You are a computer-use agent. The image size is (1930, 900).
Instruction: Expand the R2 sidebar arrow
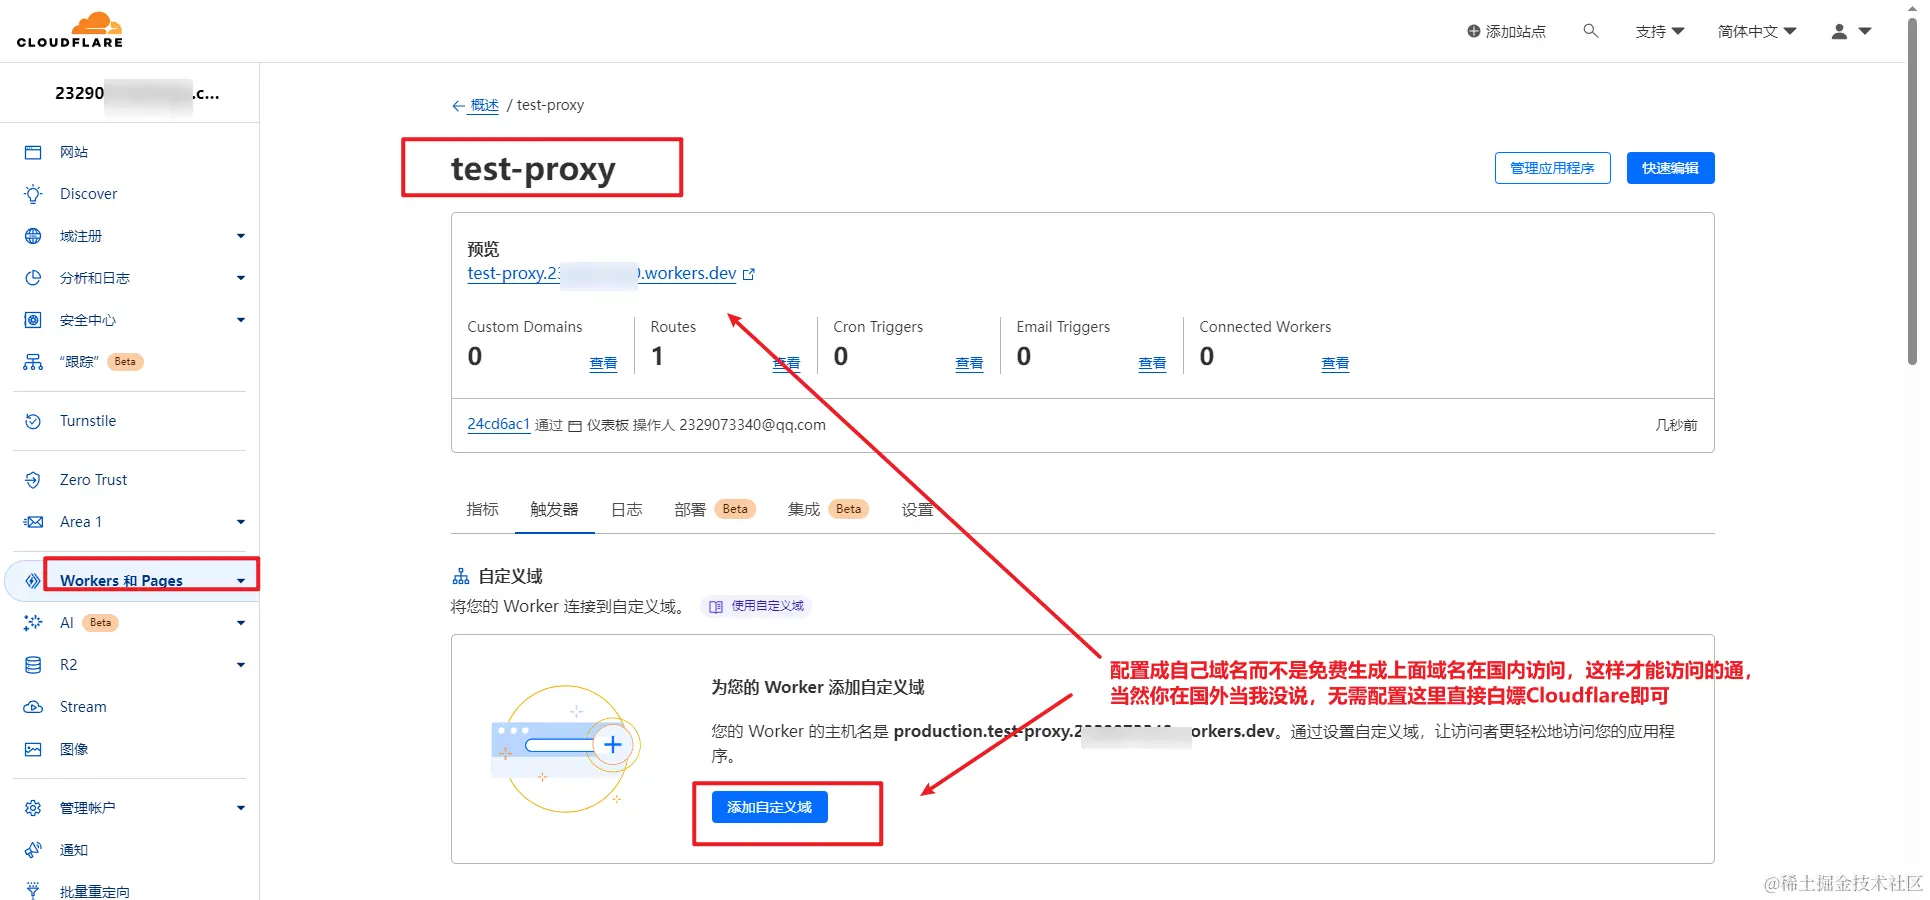tap(240, 665)
